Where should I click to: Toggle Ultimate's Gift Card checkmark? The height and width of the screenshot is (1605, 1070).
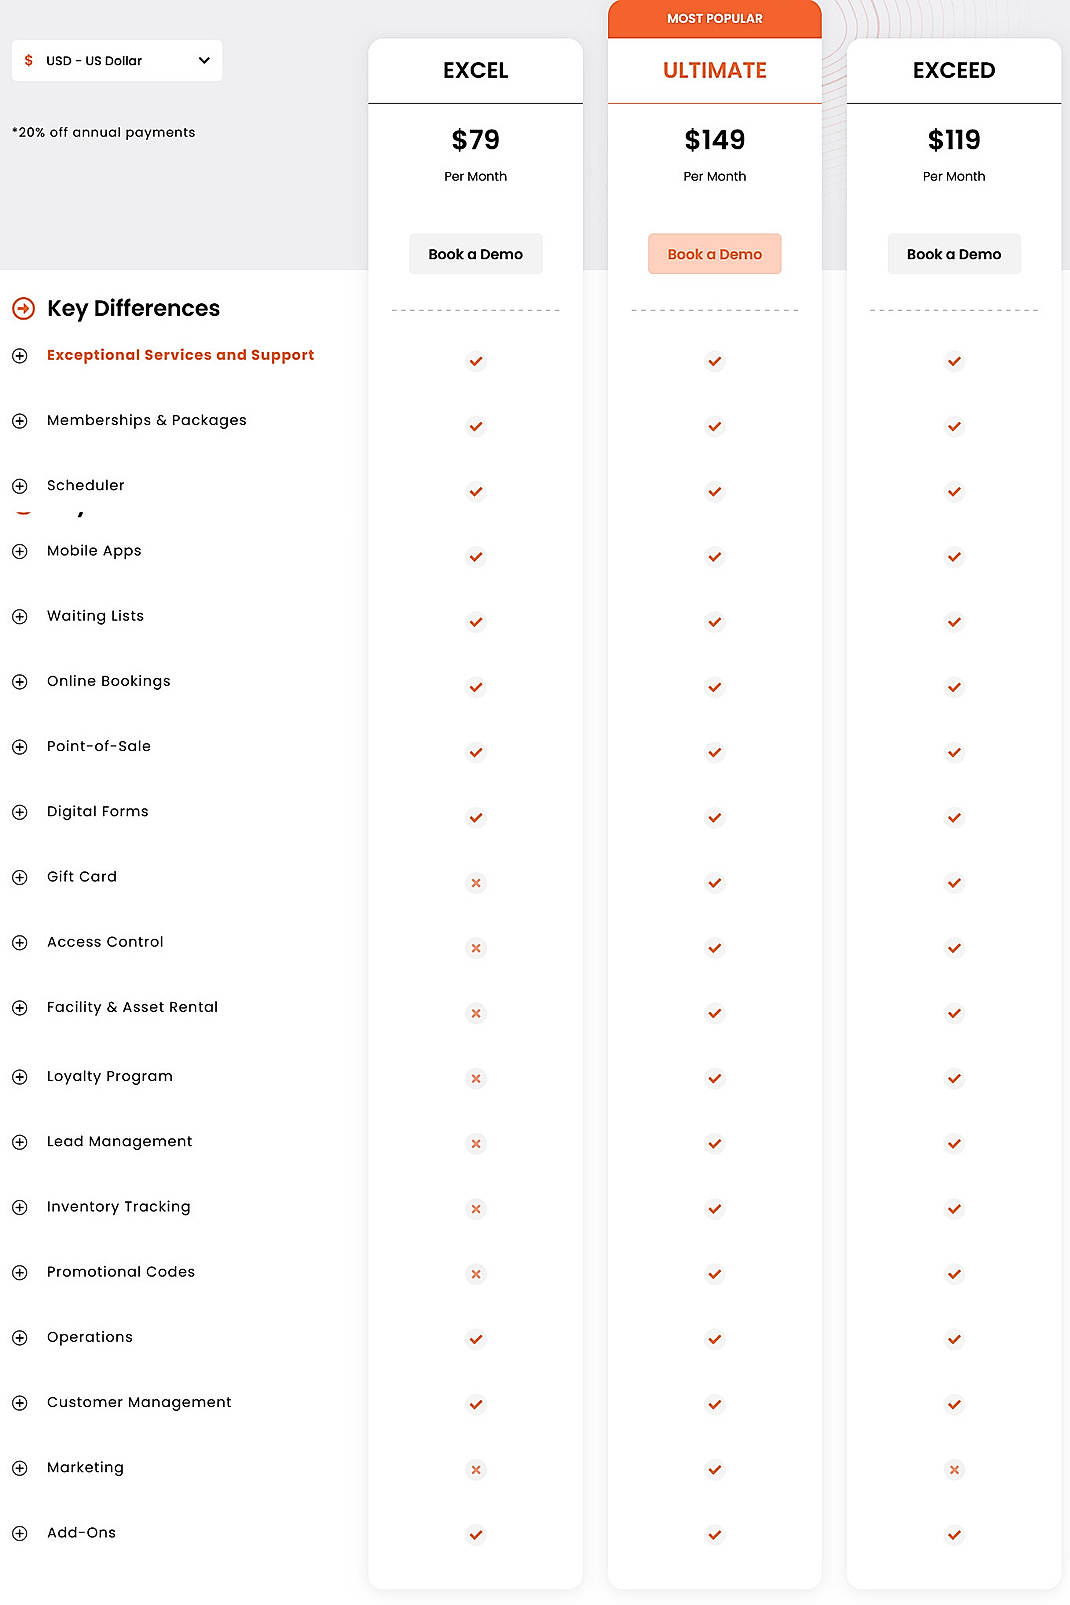tap(714, 882)
